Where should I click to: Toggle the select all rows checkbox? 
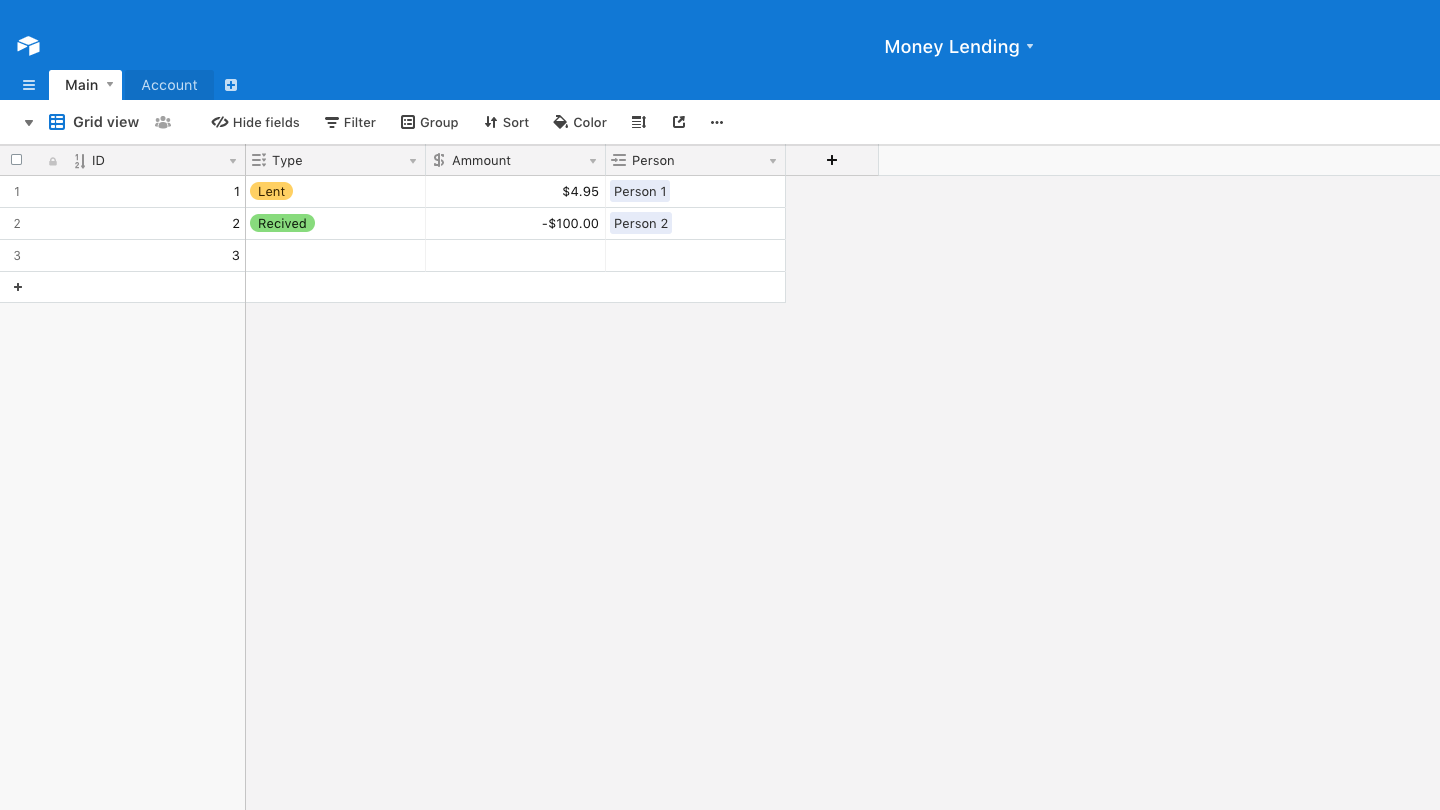pos(16,160)
